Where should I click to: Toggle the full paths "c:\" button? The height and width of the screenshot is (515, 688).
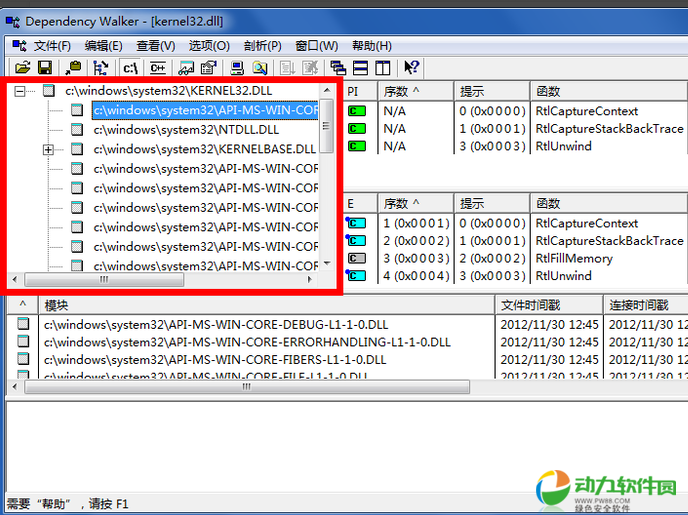(x=130, y=68)
